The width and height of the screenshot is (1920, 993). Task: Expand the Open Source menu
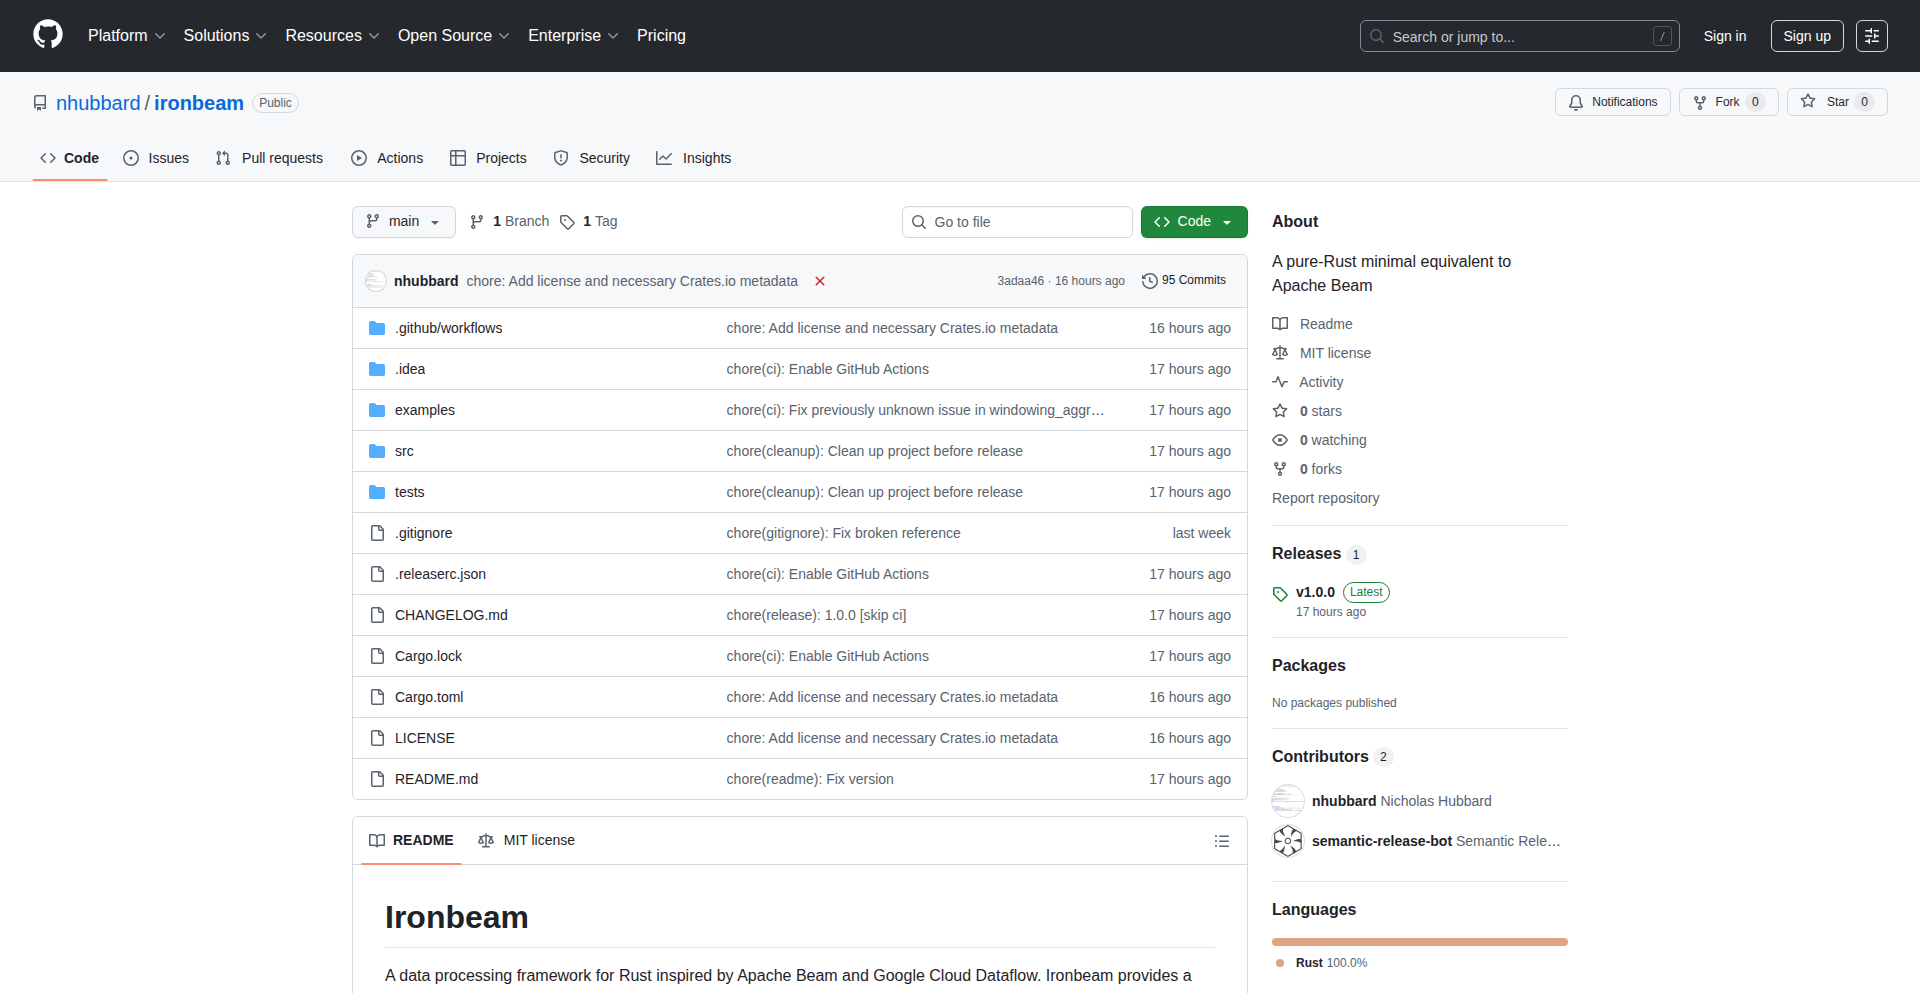coord(454,36)
